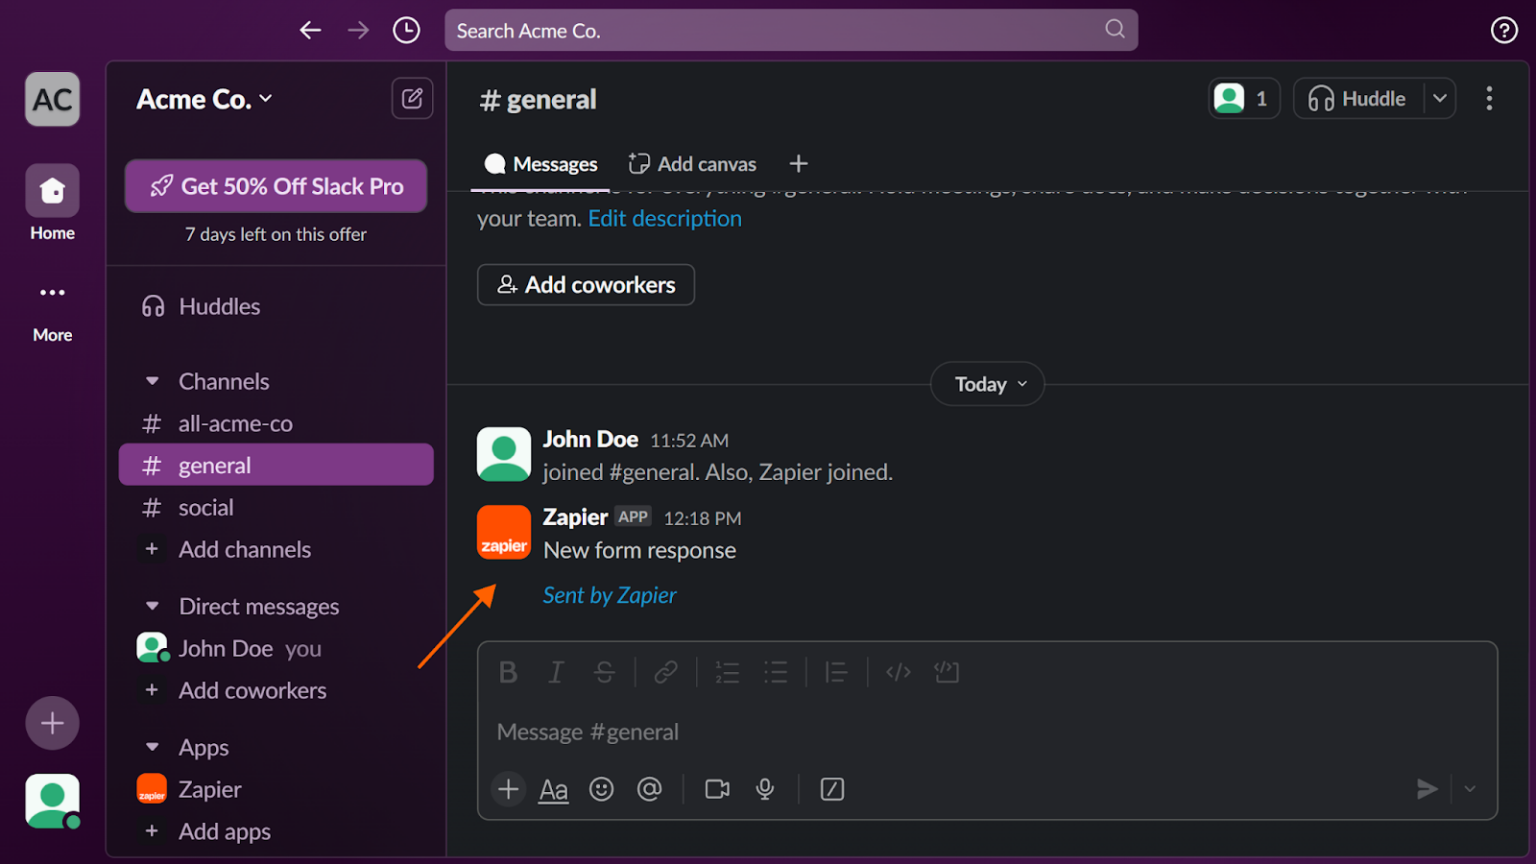
Task: Select the Messages tab
Action: (541, 163)
